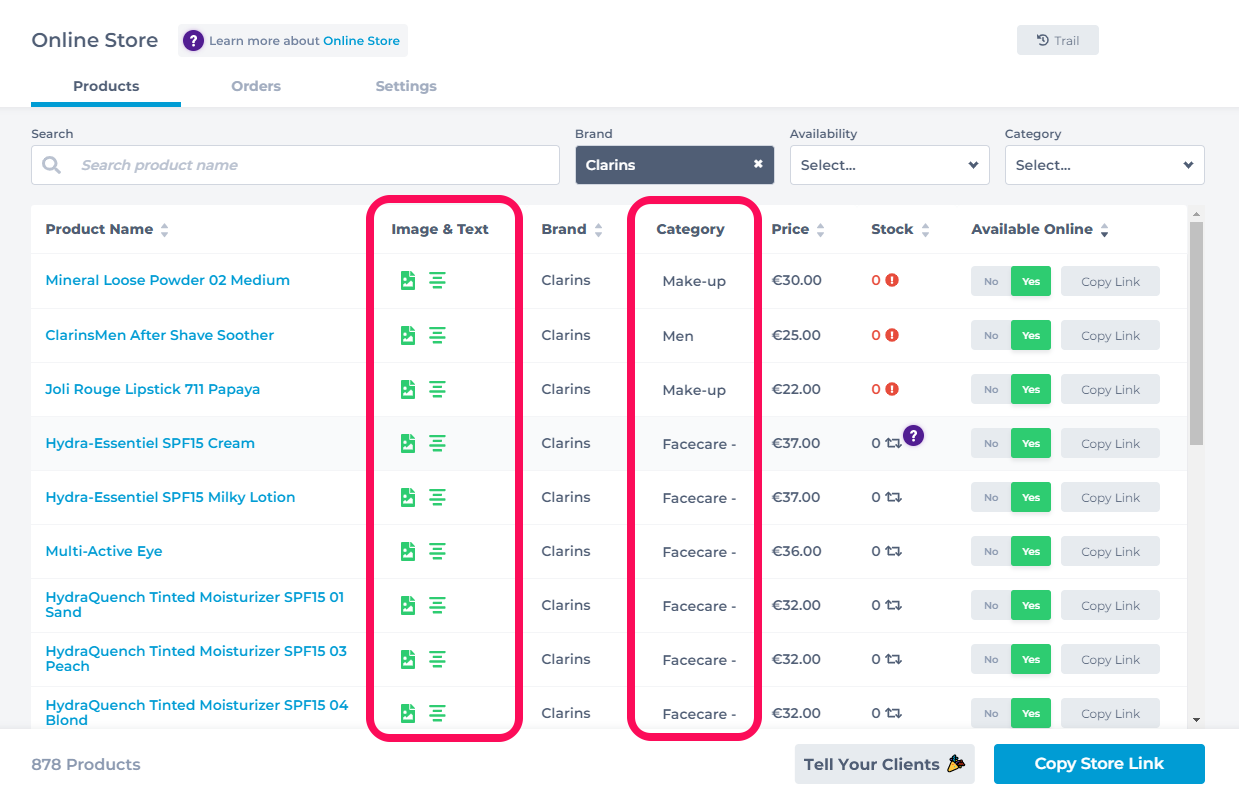
Task: Copy link for Mineral Loose Powder 02 Medium
Action: (1110, 281)
